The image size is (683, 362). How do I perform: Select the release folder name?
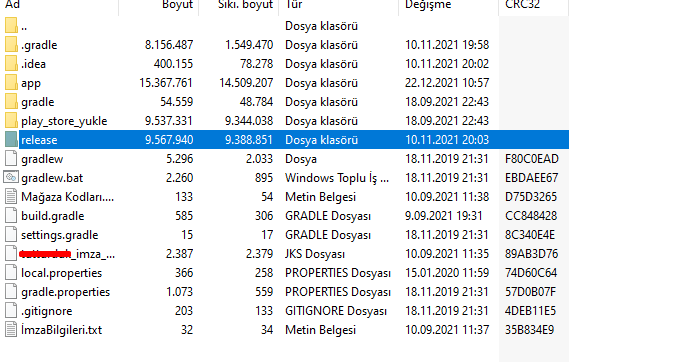tap(39, 140)
